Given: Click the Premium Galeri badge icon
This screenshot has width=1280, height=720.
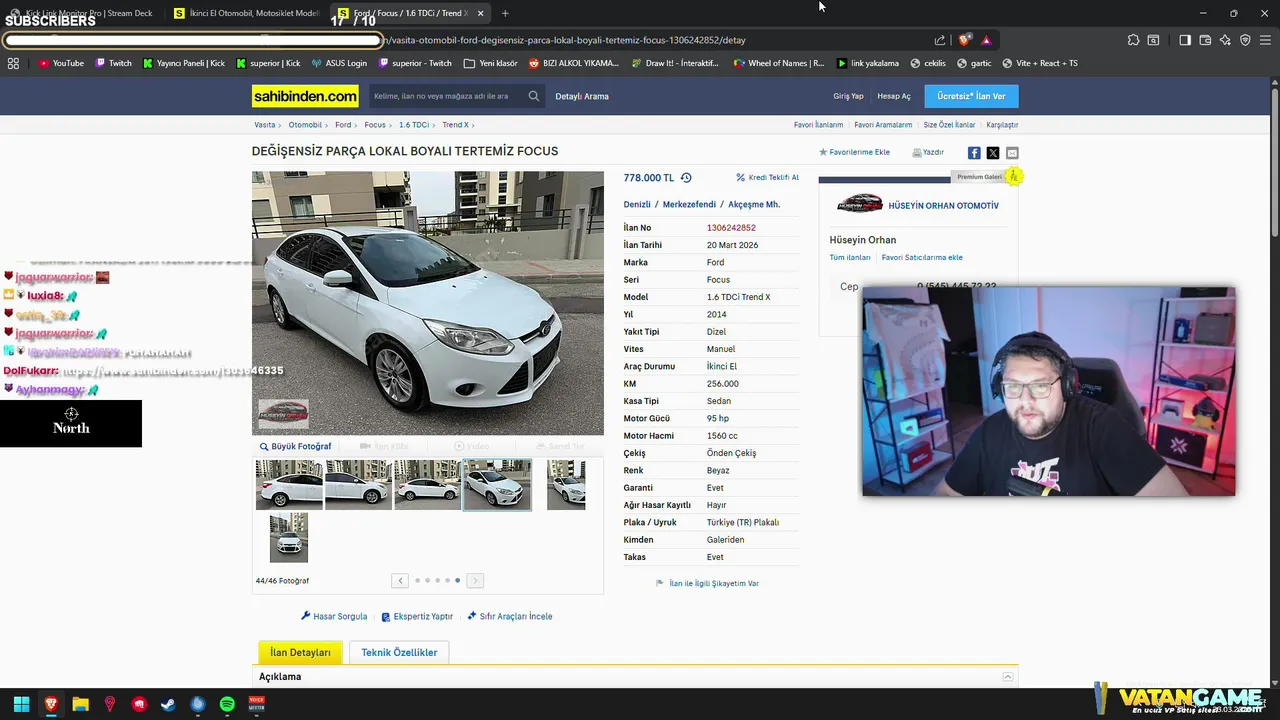Looking at the screenshot, I should (1013, 176).
